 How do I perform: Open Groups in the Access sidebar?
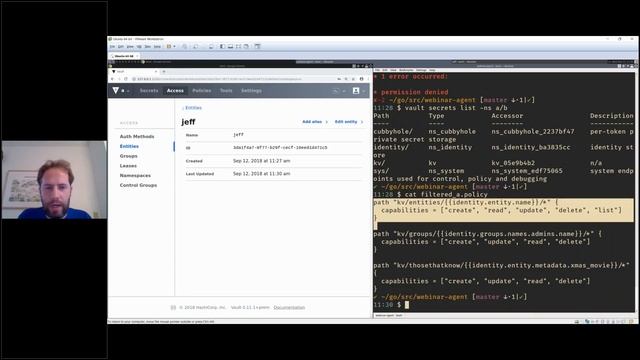pos(129,156)
